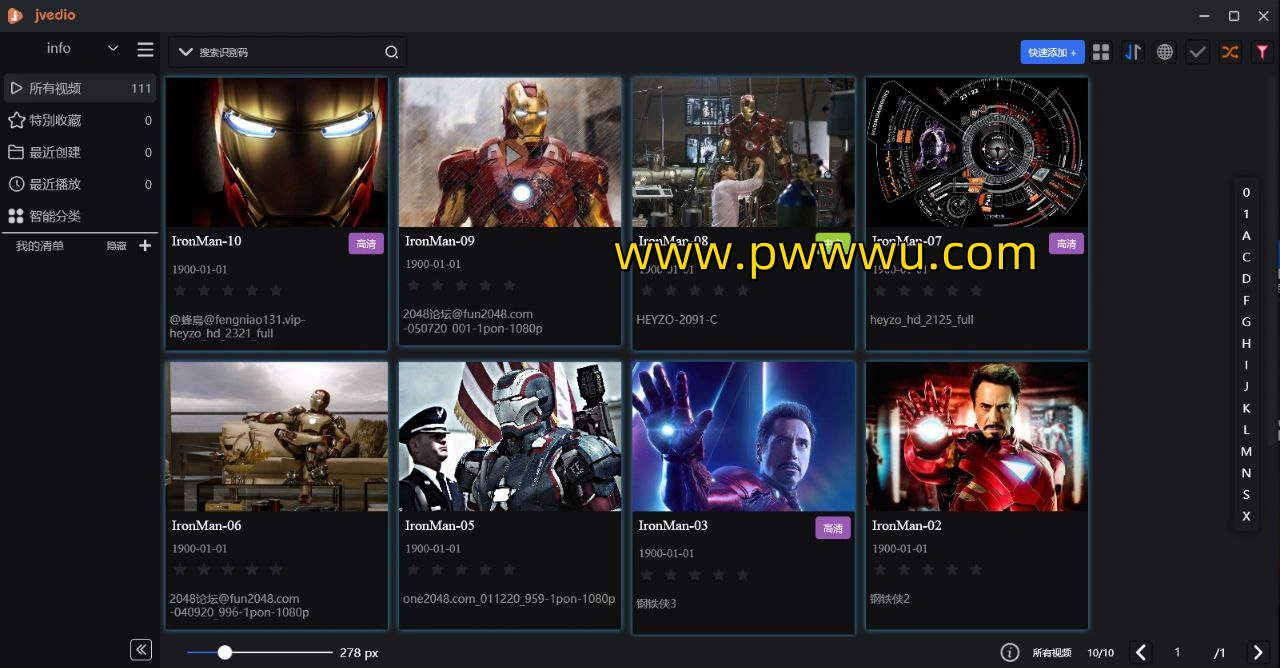The width and height of the screenshot is (1280, 668).
Task: Open 特别收藏 favorites list
Action: coord(80,120)
